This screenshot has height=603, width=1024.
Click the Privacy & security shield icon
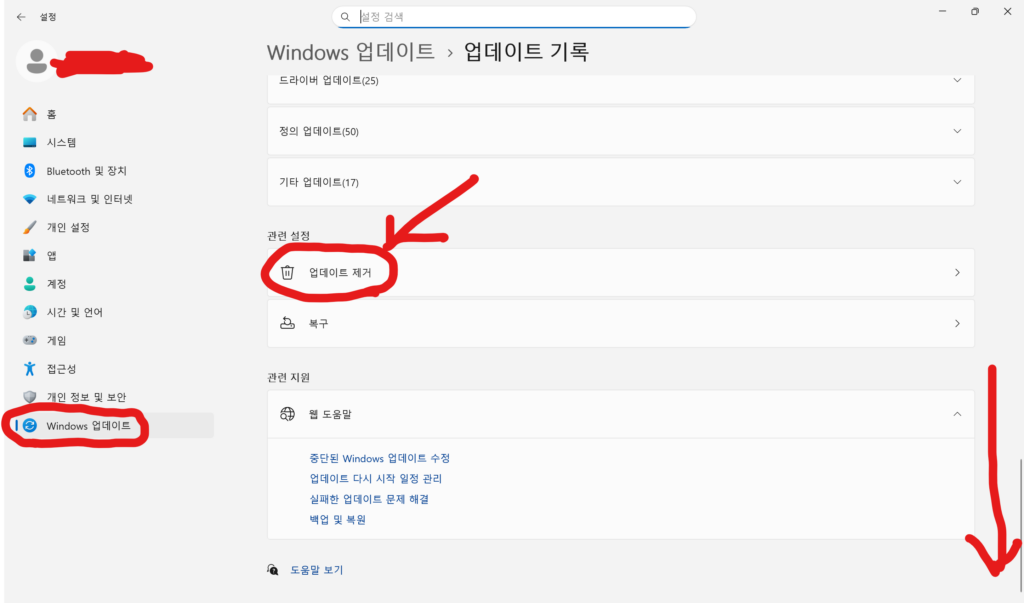click(29, 397)
